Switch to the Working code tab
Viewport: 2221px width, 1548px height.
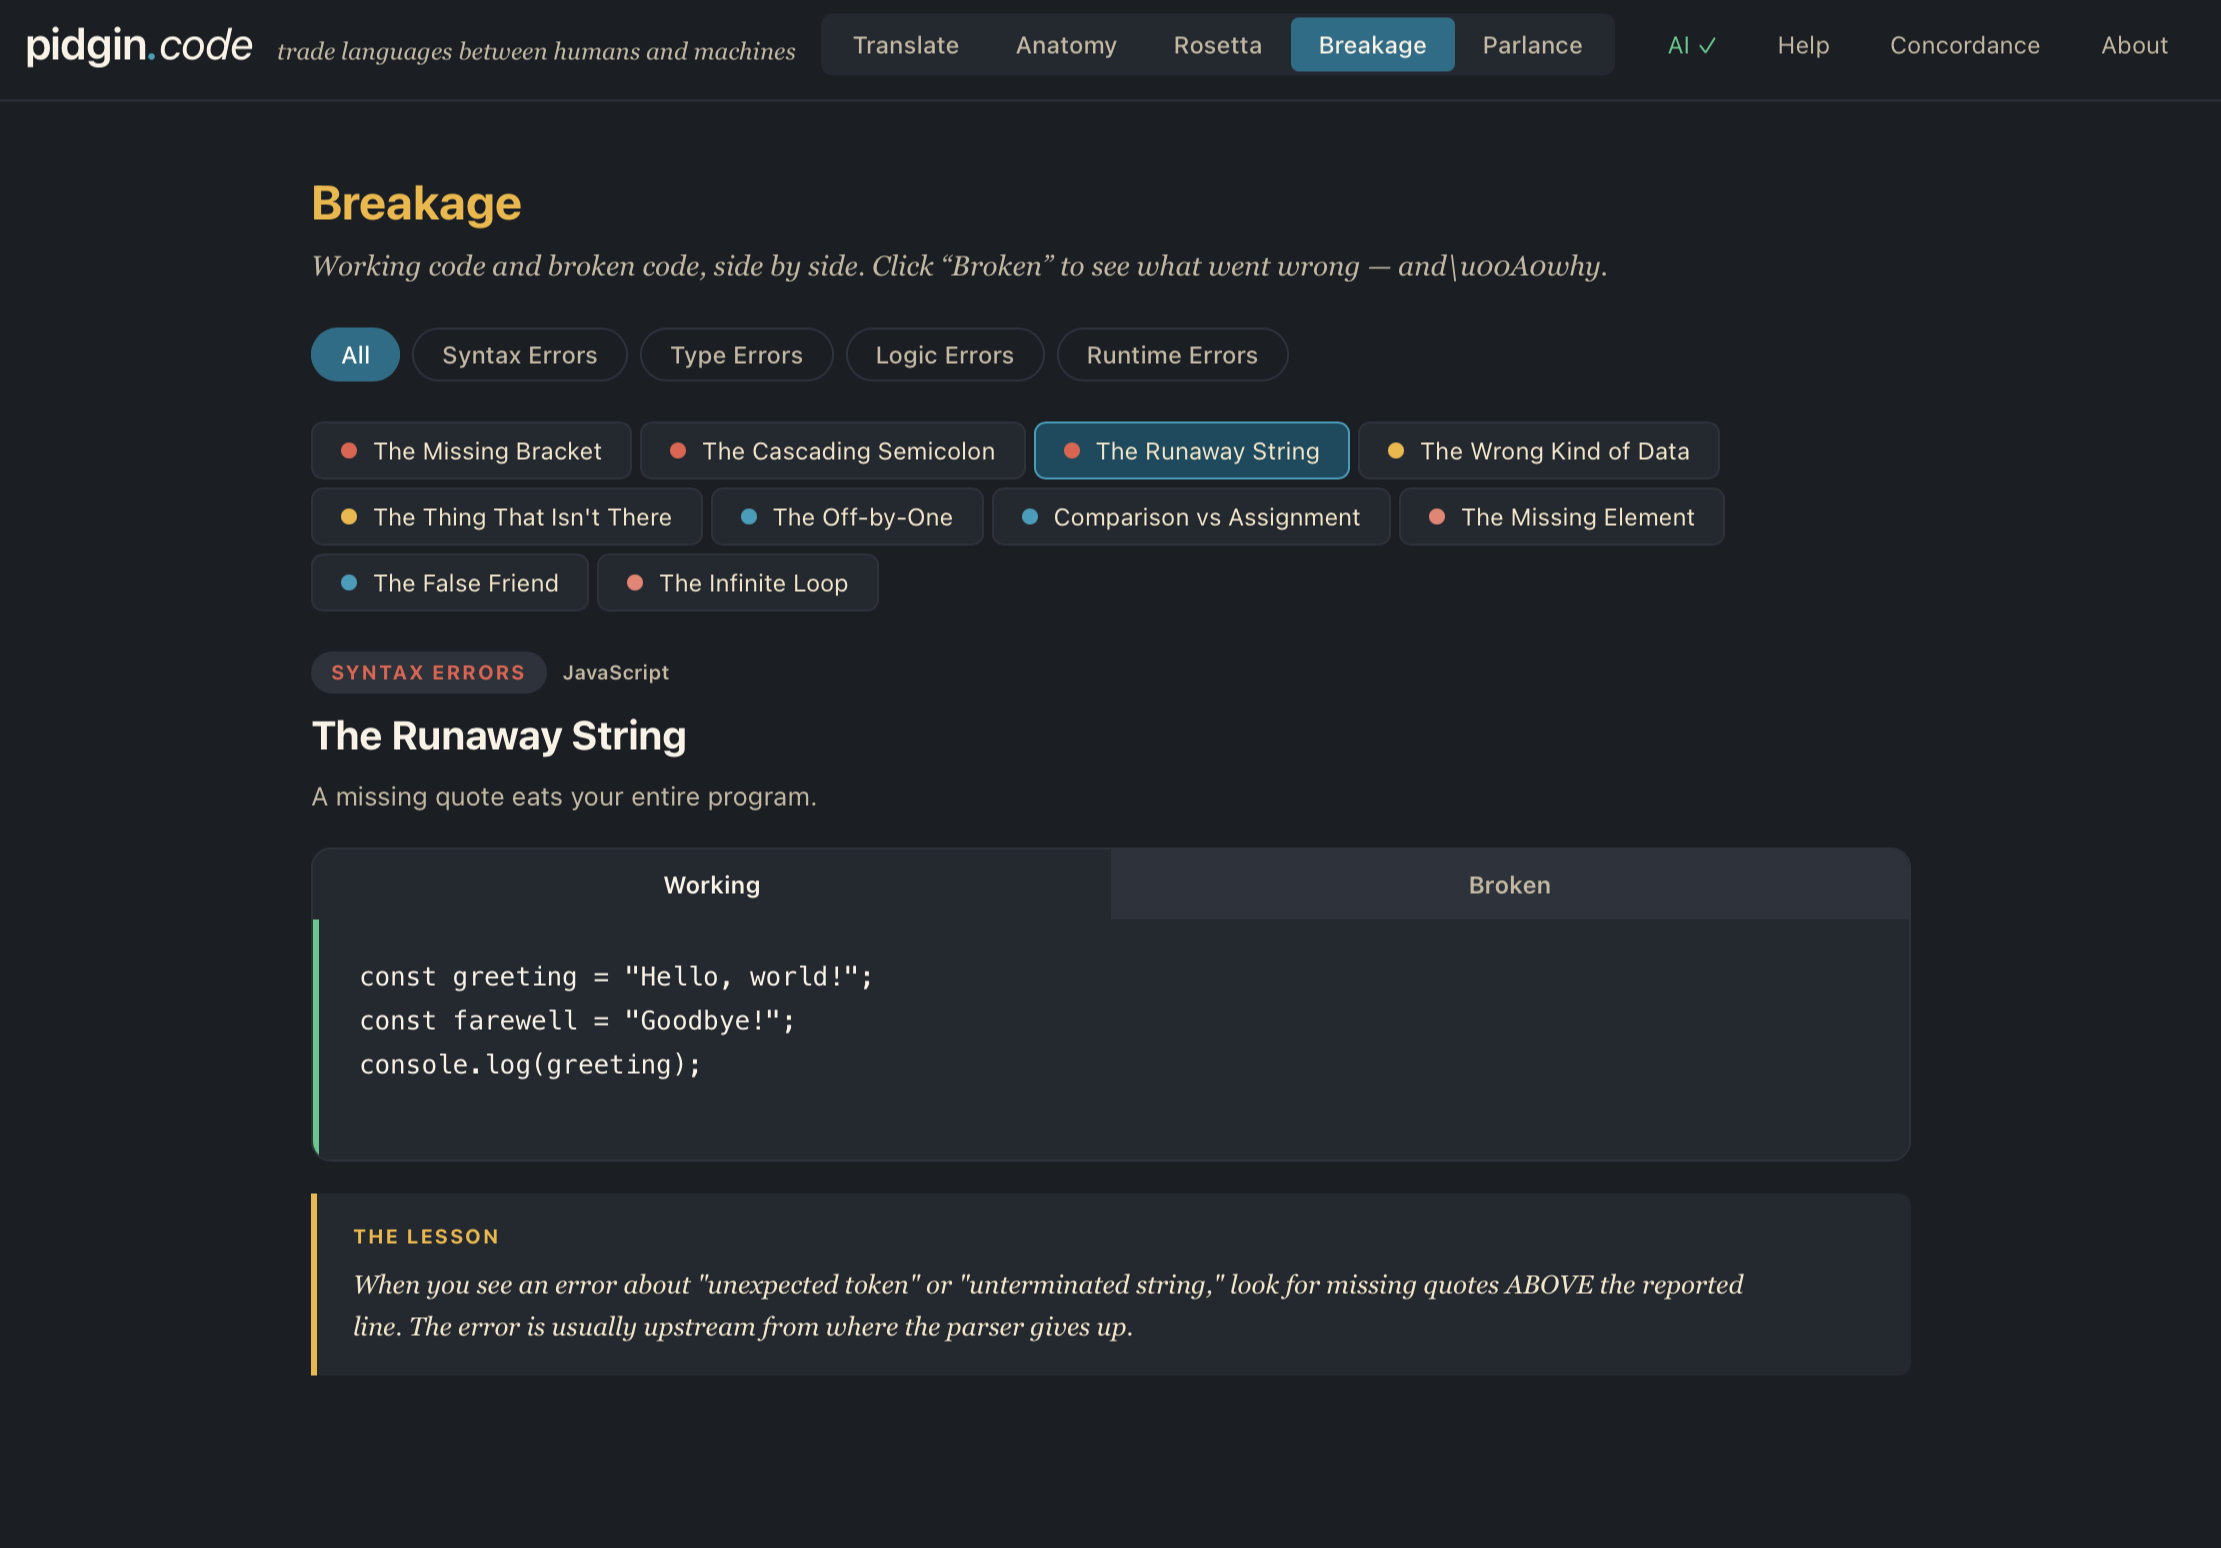711,884
